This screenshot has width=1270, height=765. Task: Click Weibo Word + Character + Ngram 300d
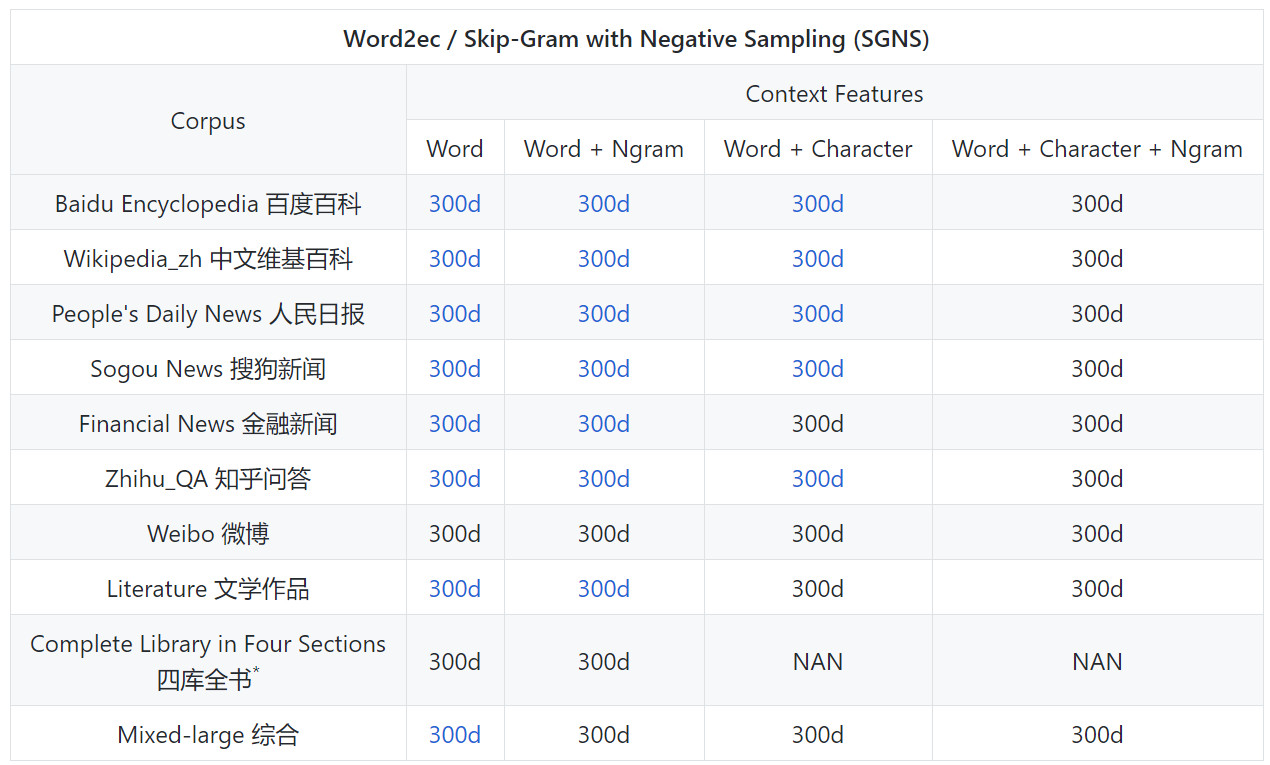point(1097,534)
